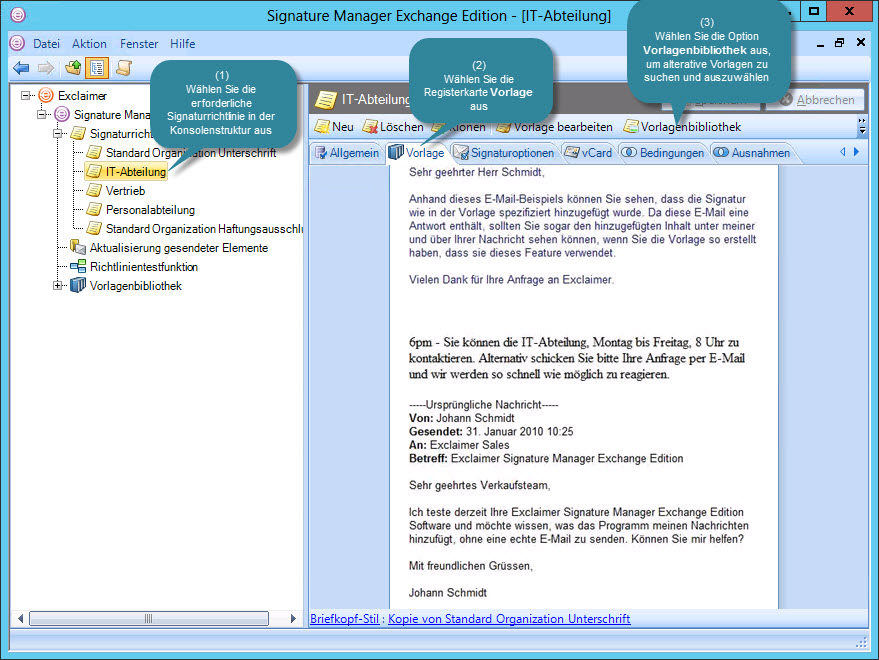Screen dimensions: 879x660
Task: Open the Ausnahmen tab
Action: [x=752, y=153]
